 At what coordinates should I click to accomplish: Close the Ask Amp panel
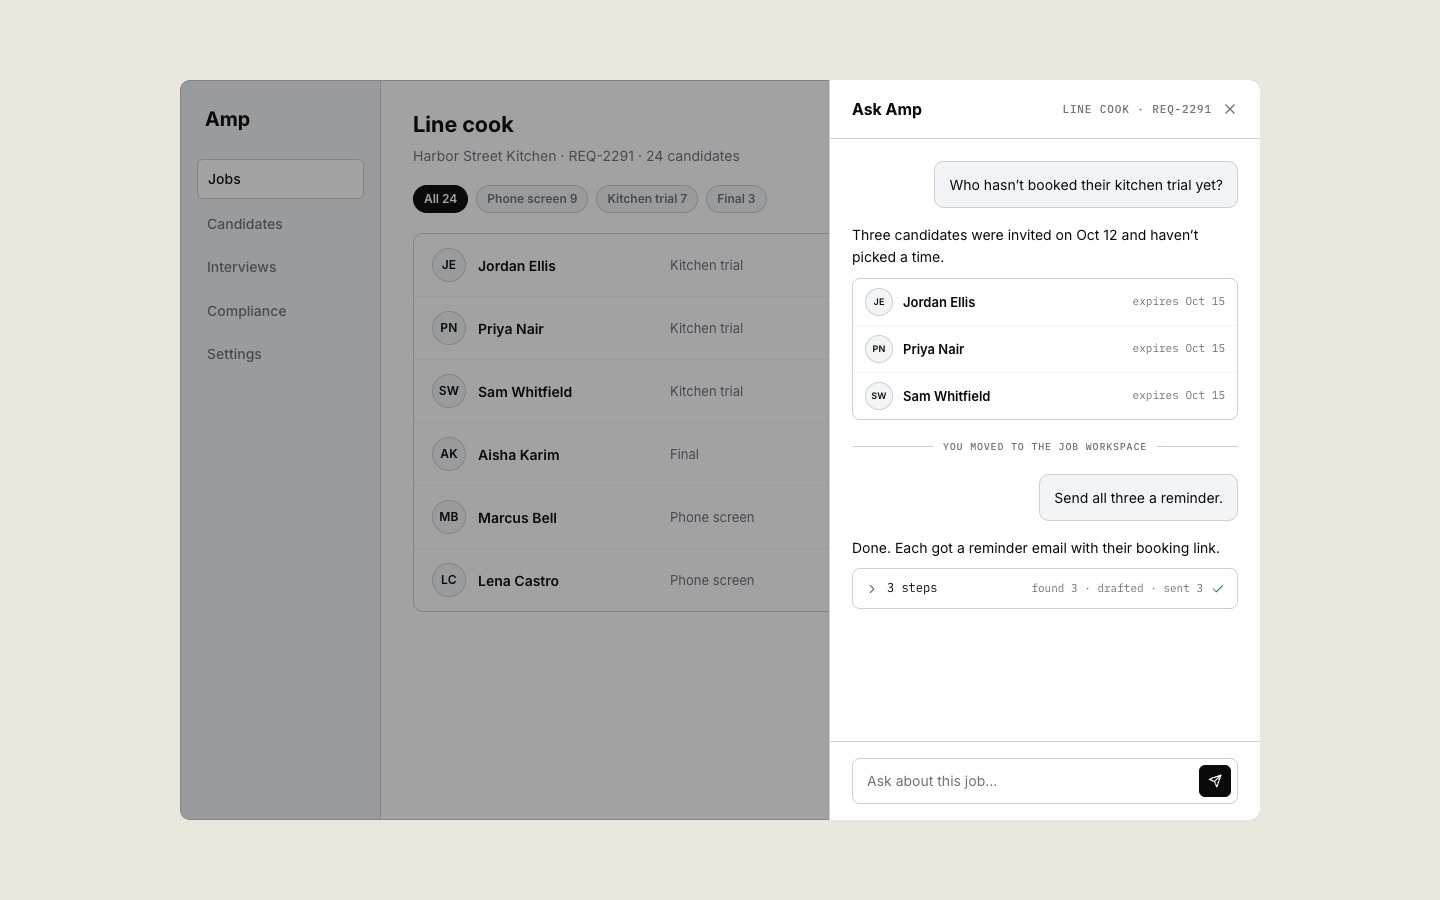click(x=1230, y=109)
